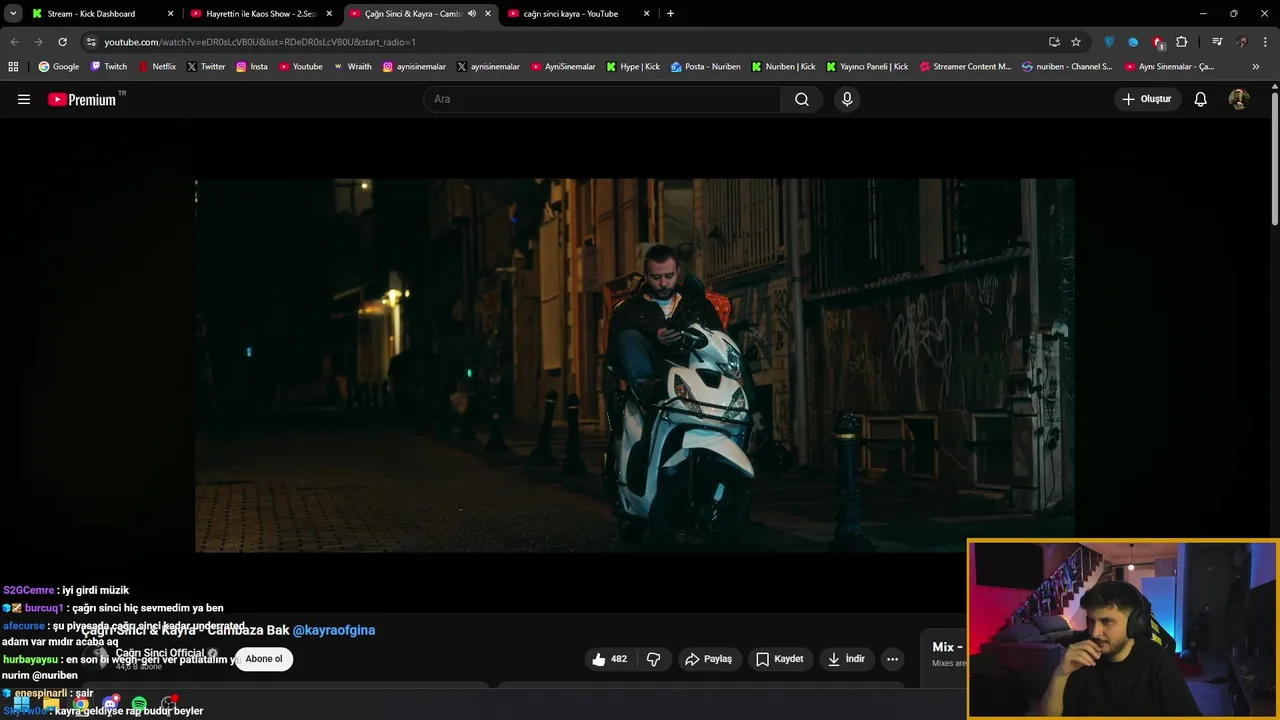The height and width of the screenshot is (720, 1280).
Task: Click the 'Kaydet' save button
Action: coord(780,659)
